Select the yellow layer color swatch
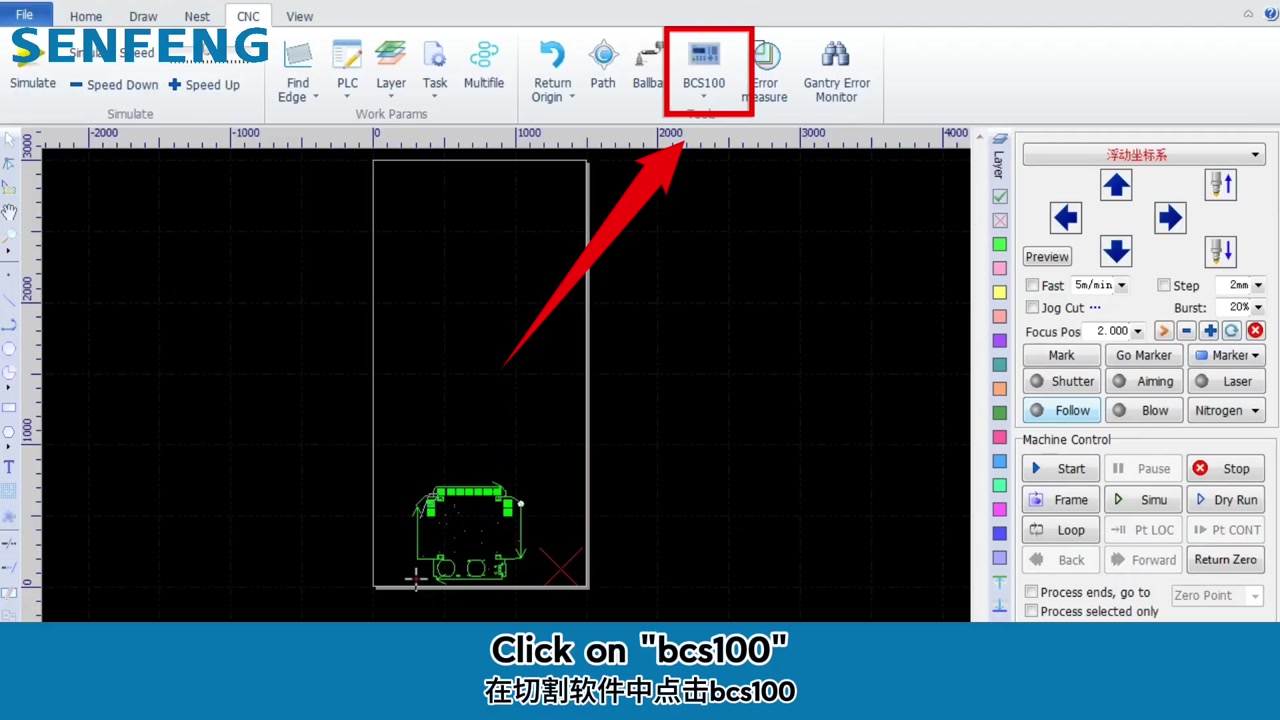Viewport: 1280px width, 720px height. click(x=999, y=293)
